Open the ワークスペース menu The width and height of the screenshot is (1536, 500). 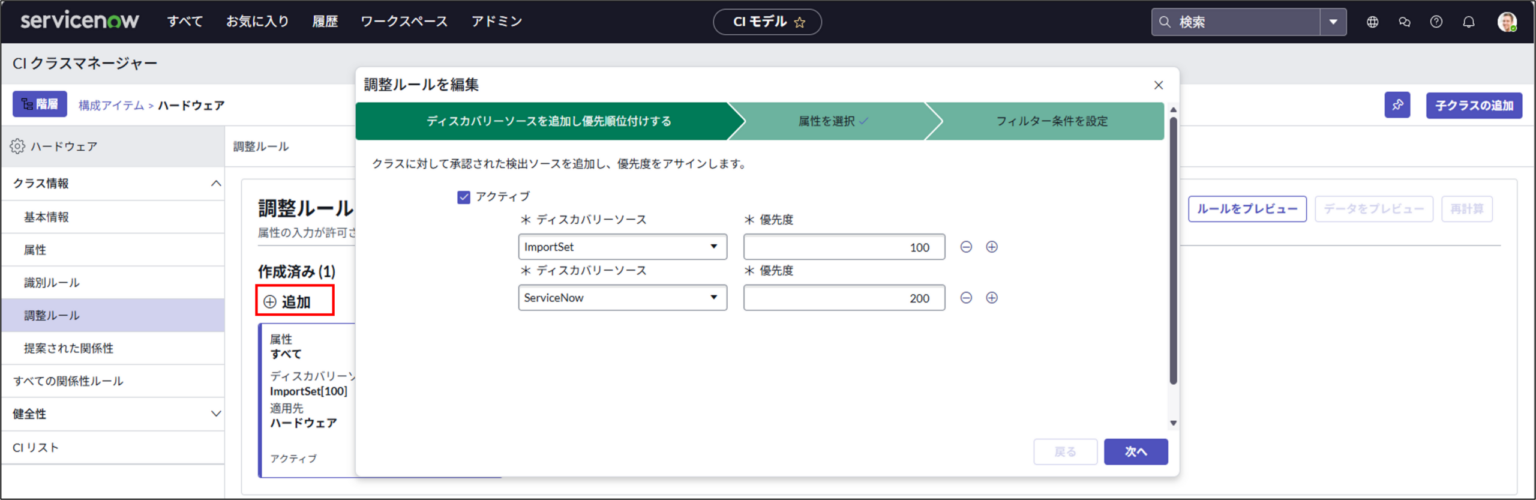coord(404,21)
